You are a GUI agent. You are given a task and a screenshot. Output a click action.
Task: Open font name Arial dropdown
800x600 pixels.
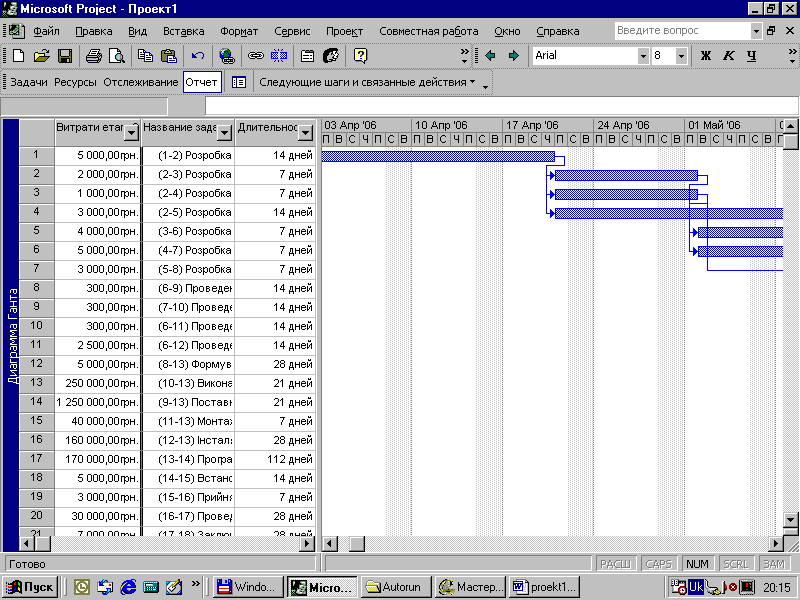(x=643, y=56)
